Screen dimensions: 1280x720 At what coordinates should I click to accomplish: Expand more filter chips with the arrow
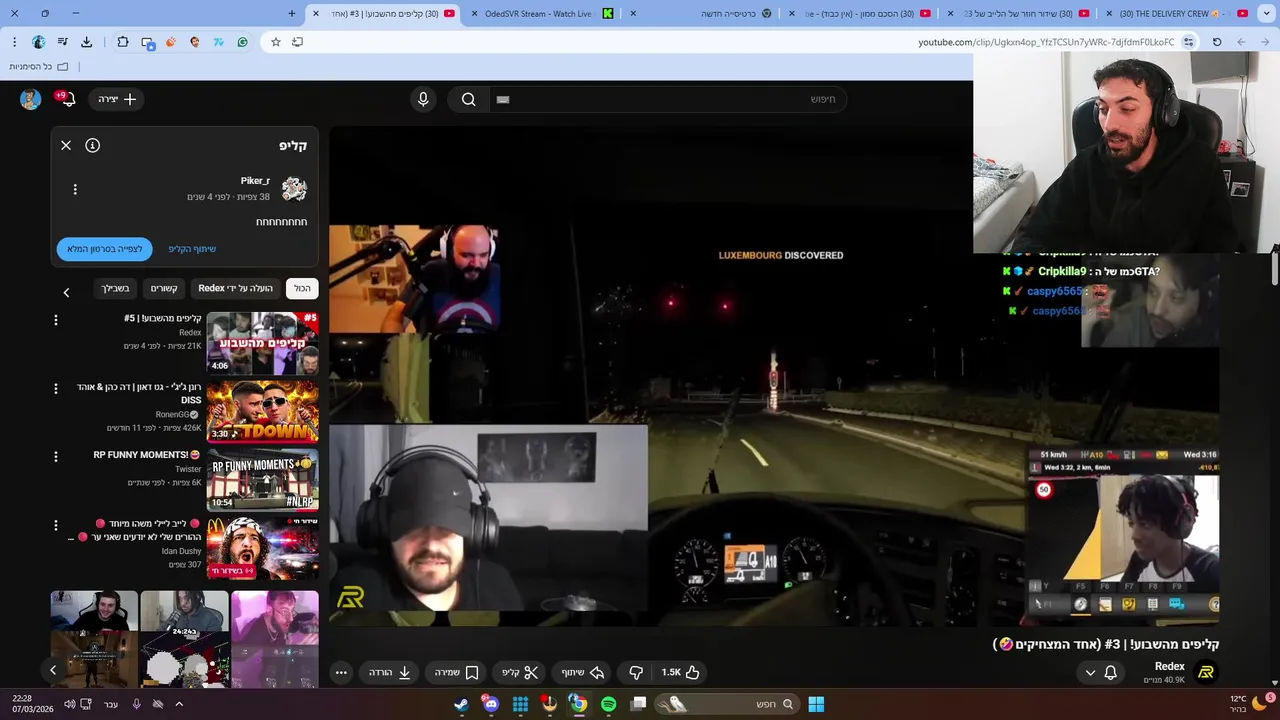tap(66, 292)
